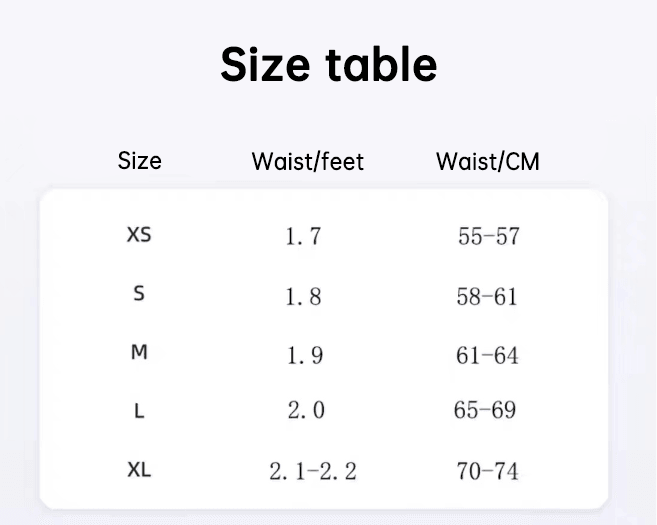This screenshot has height=525, width=657.
Task: Choose the XL size label
Action: coord(139,469)
